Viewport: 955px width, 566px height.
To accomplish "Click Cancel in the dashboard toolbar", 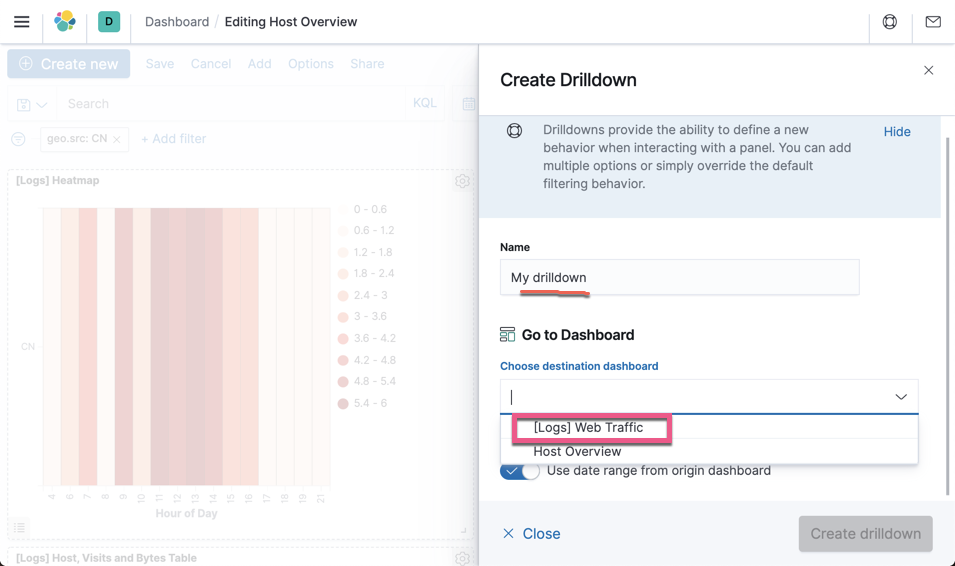I will tap(211, 64).
